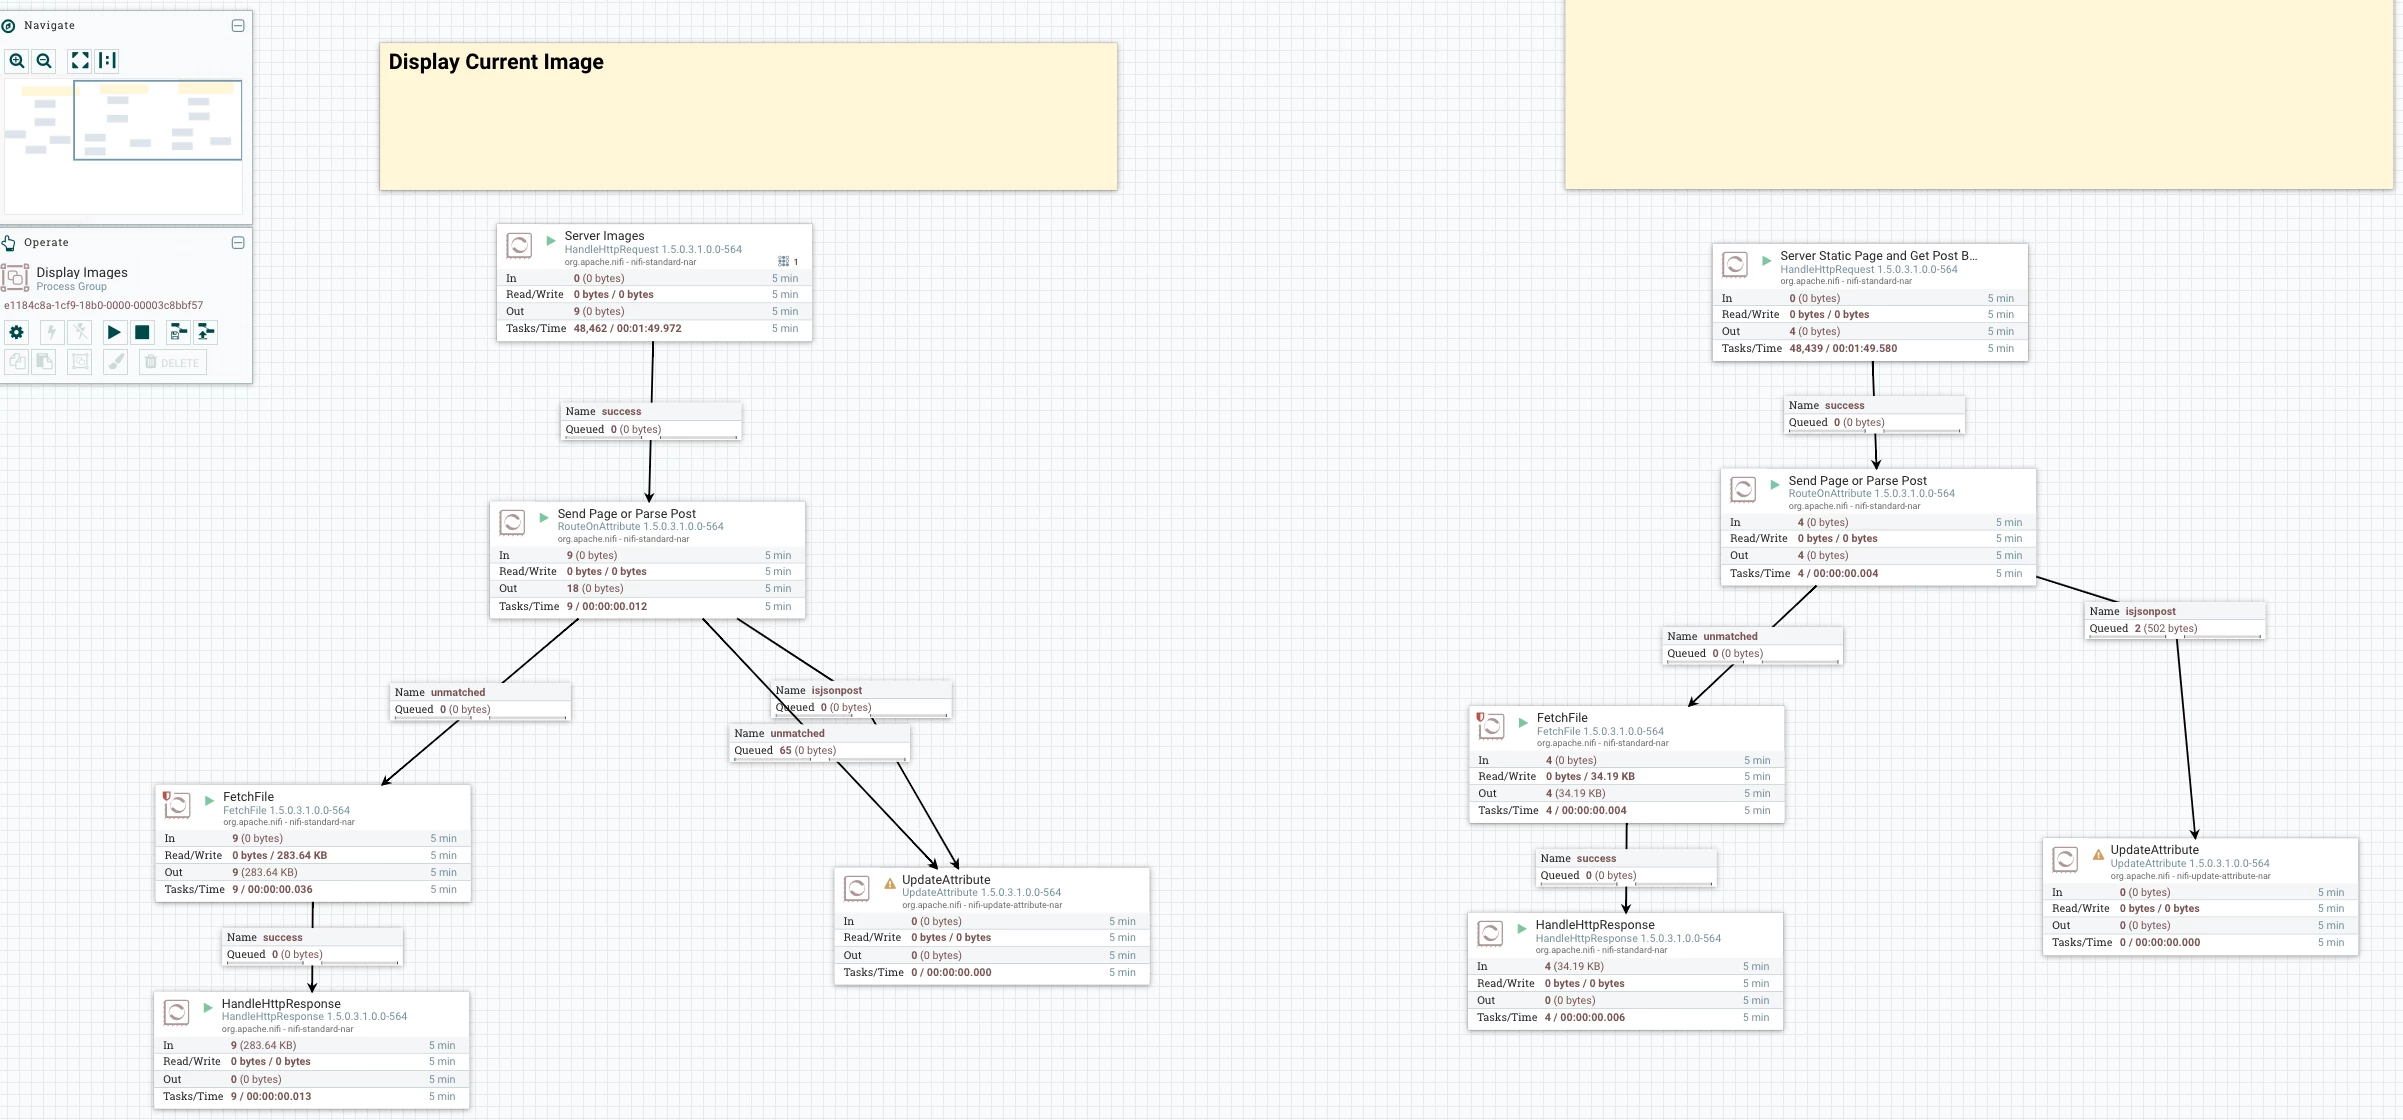Click the HandleHttpResponse processor with 34.19 KB in
2403x1120 pixels.
[x=1625, y=971]
